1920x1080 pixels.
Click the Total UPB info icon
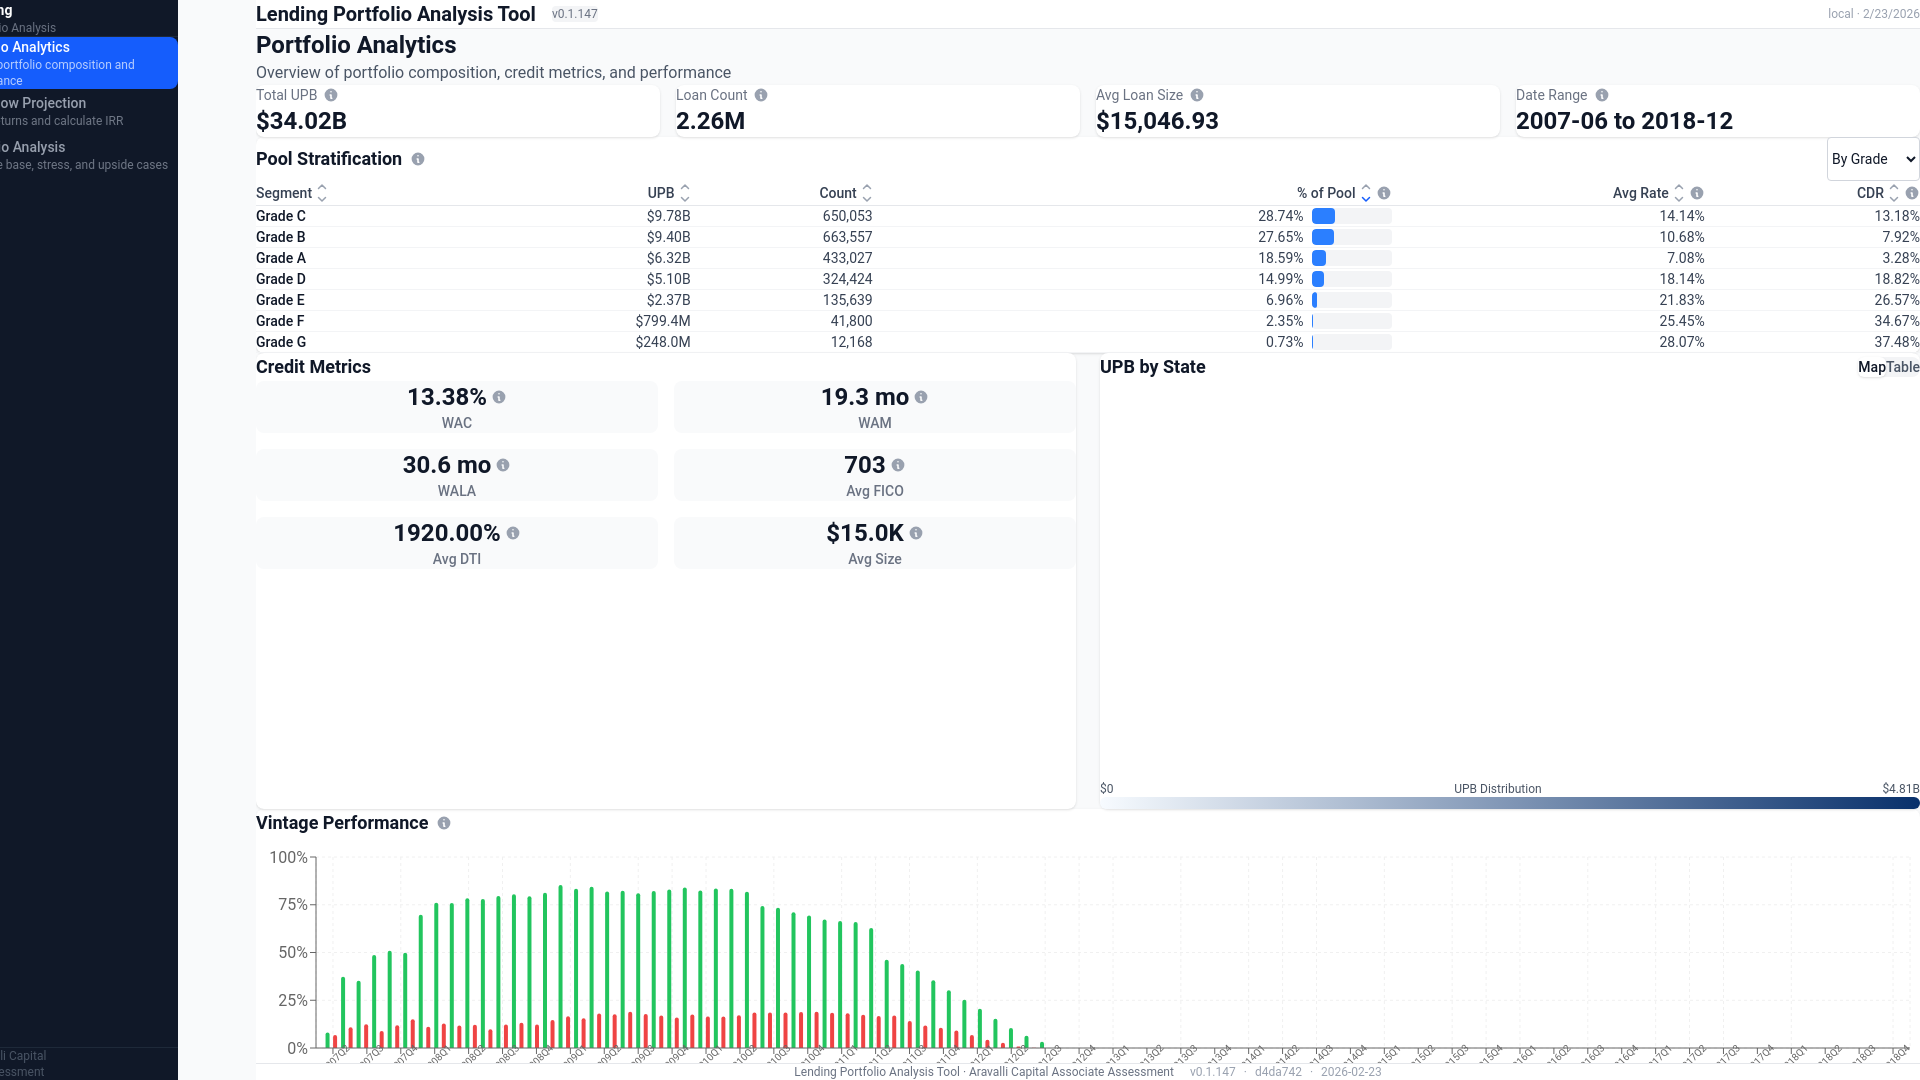click(x=331, y=95)
